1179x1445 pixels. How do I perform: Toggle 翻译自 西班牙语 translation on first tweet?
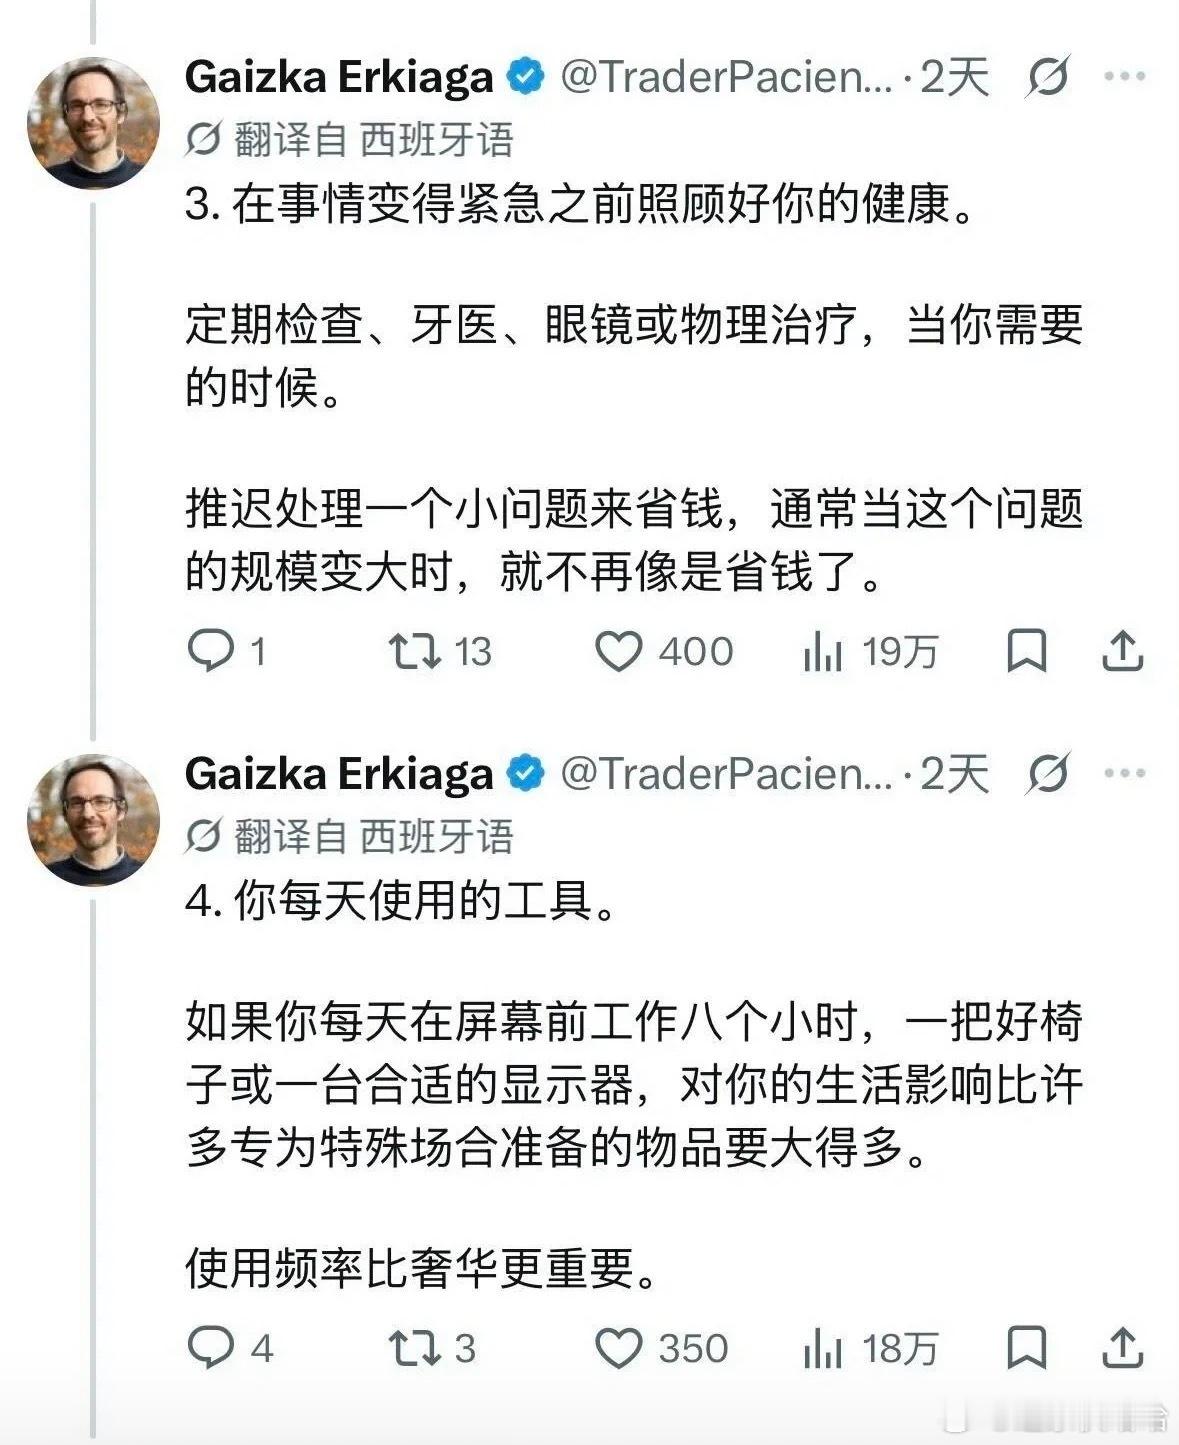pos(349,139)
